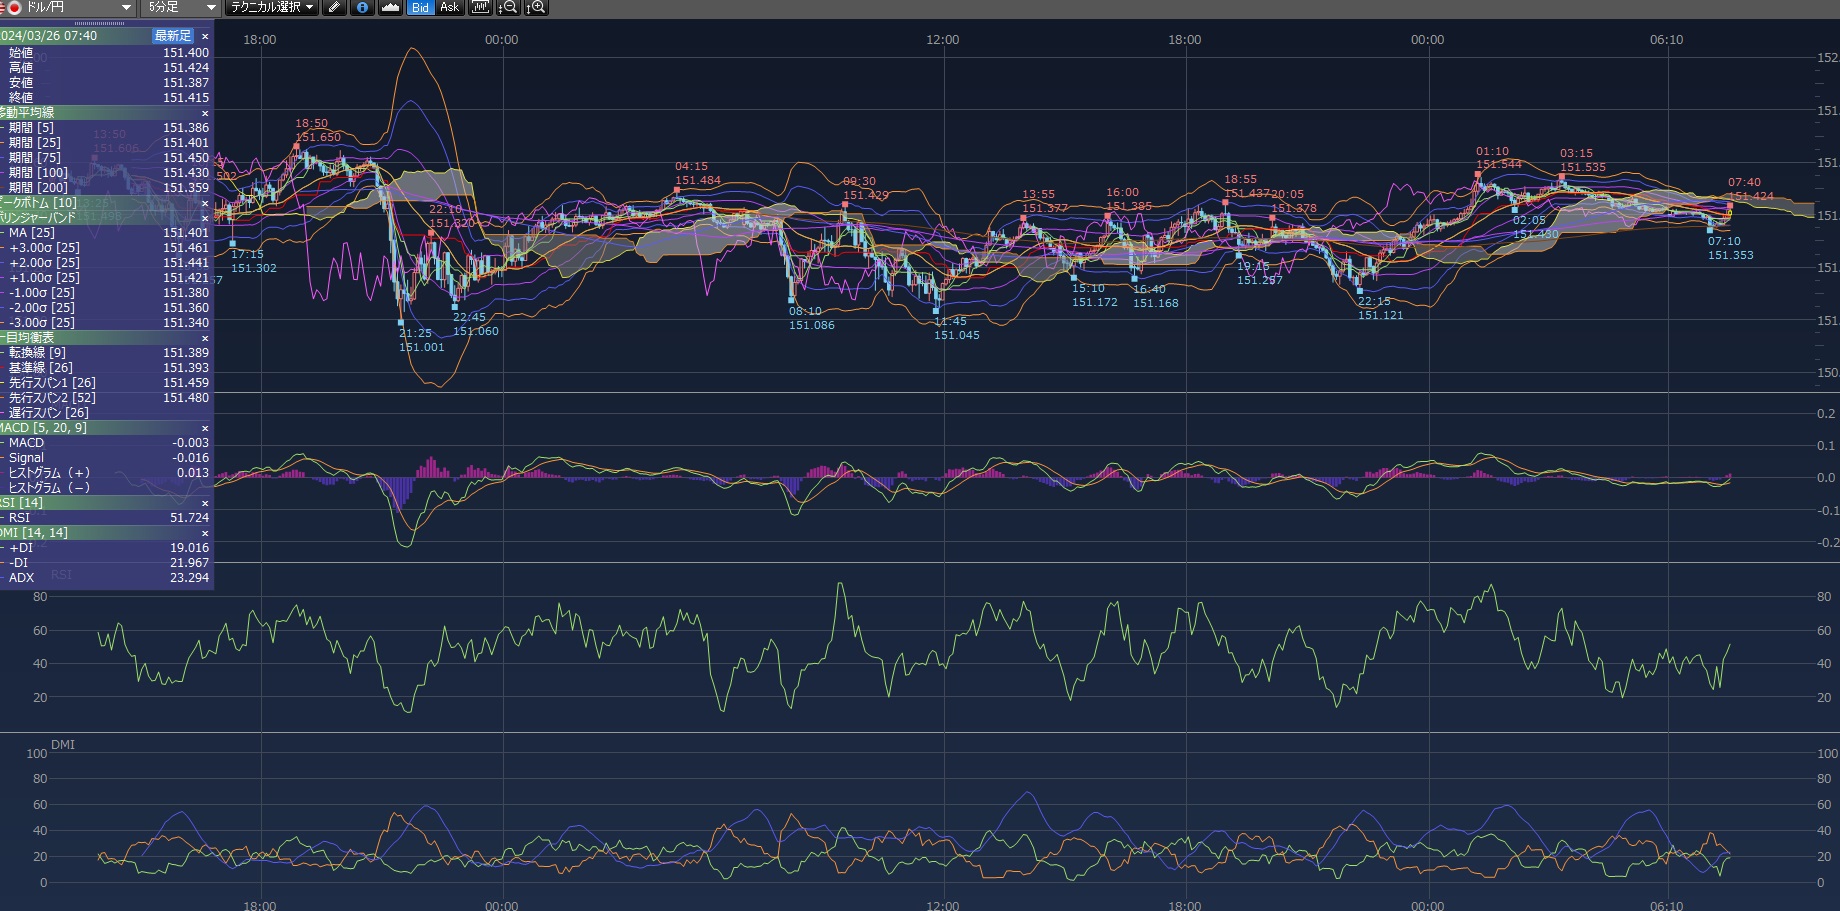Click the drag handle above the data panel
Screen dimensions: 1840x911
(x=100, y=23)
